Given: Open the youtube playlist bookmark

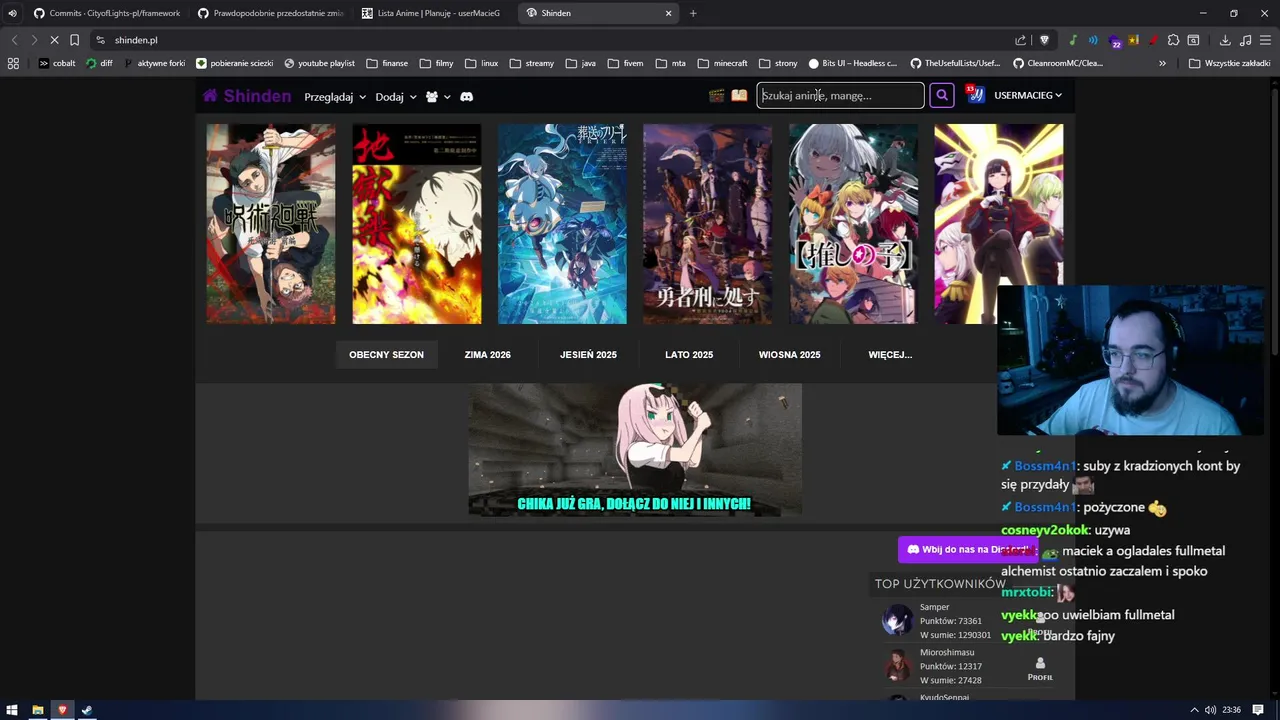Looking at the screenshot, I should click(319, 63).
